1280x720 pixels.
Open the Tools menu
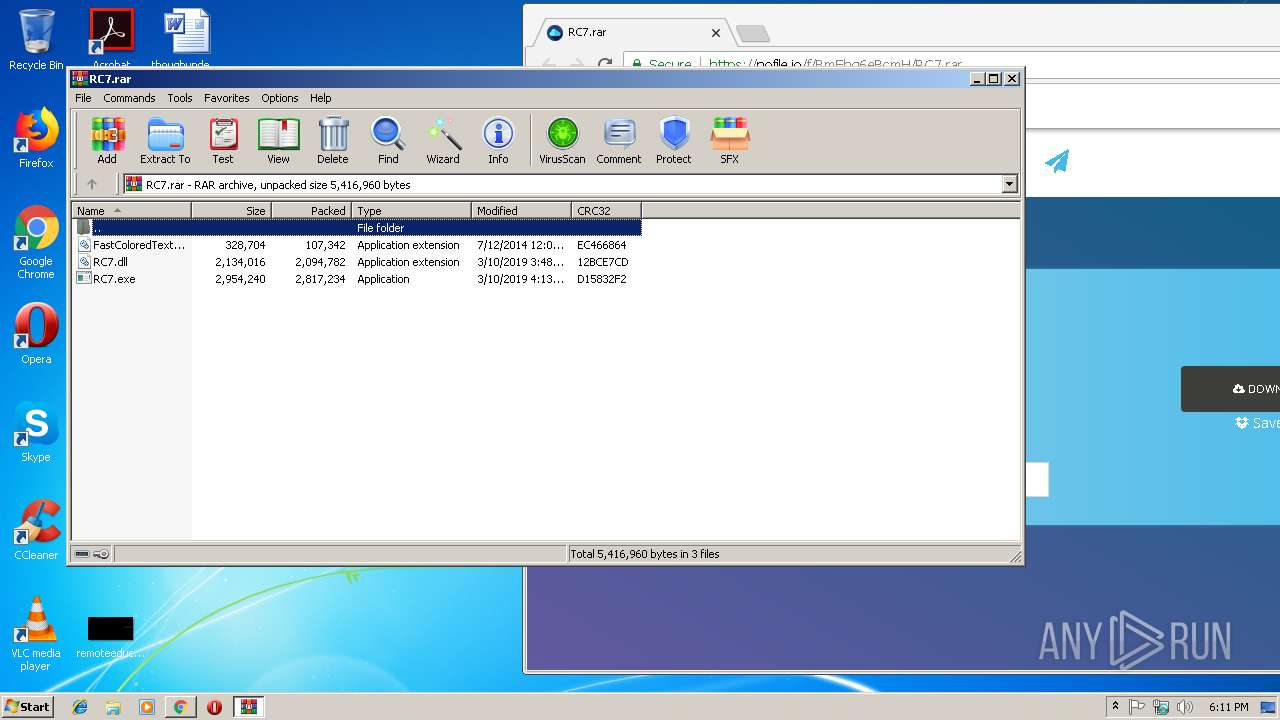(x=180, y=98)
